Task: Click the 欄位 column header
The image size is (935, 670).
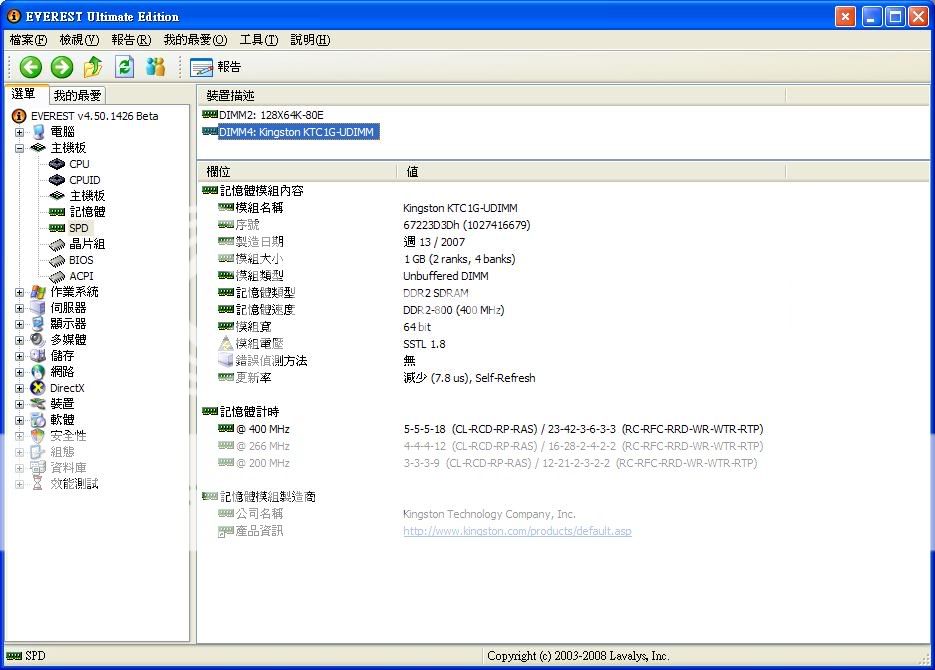Action: pyautogui.click(x=297, y=172)
